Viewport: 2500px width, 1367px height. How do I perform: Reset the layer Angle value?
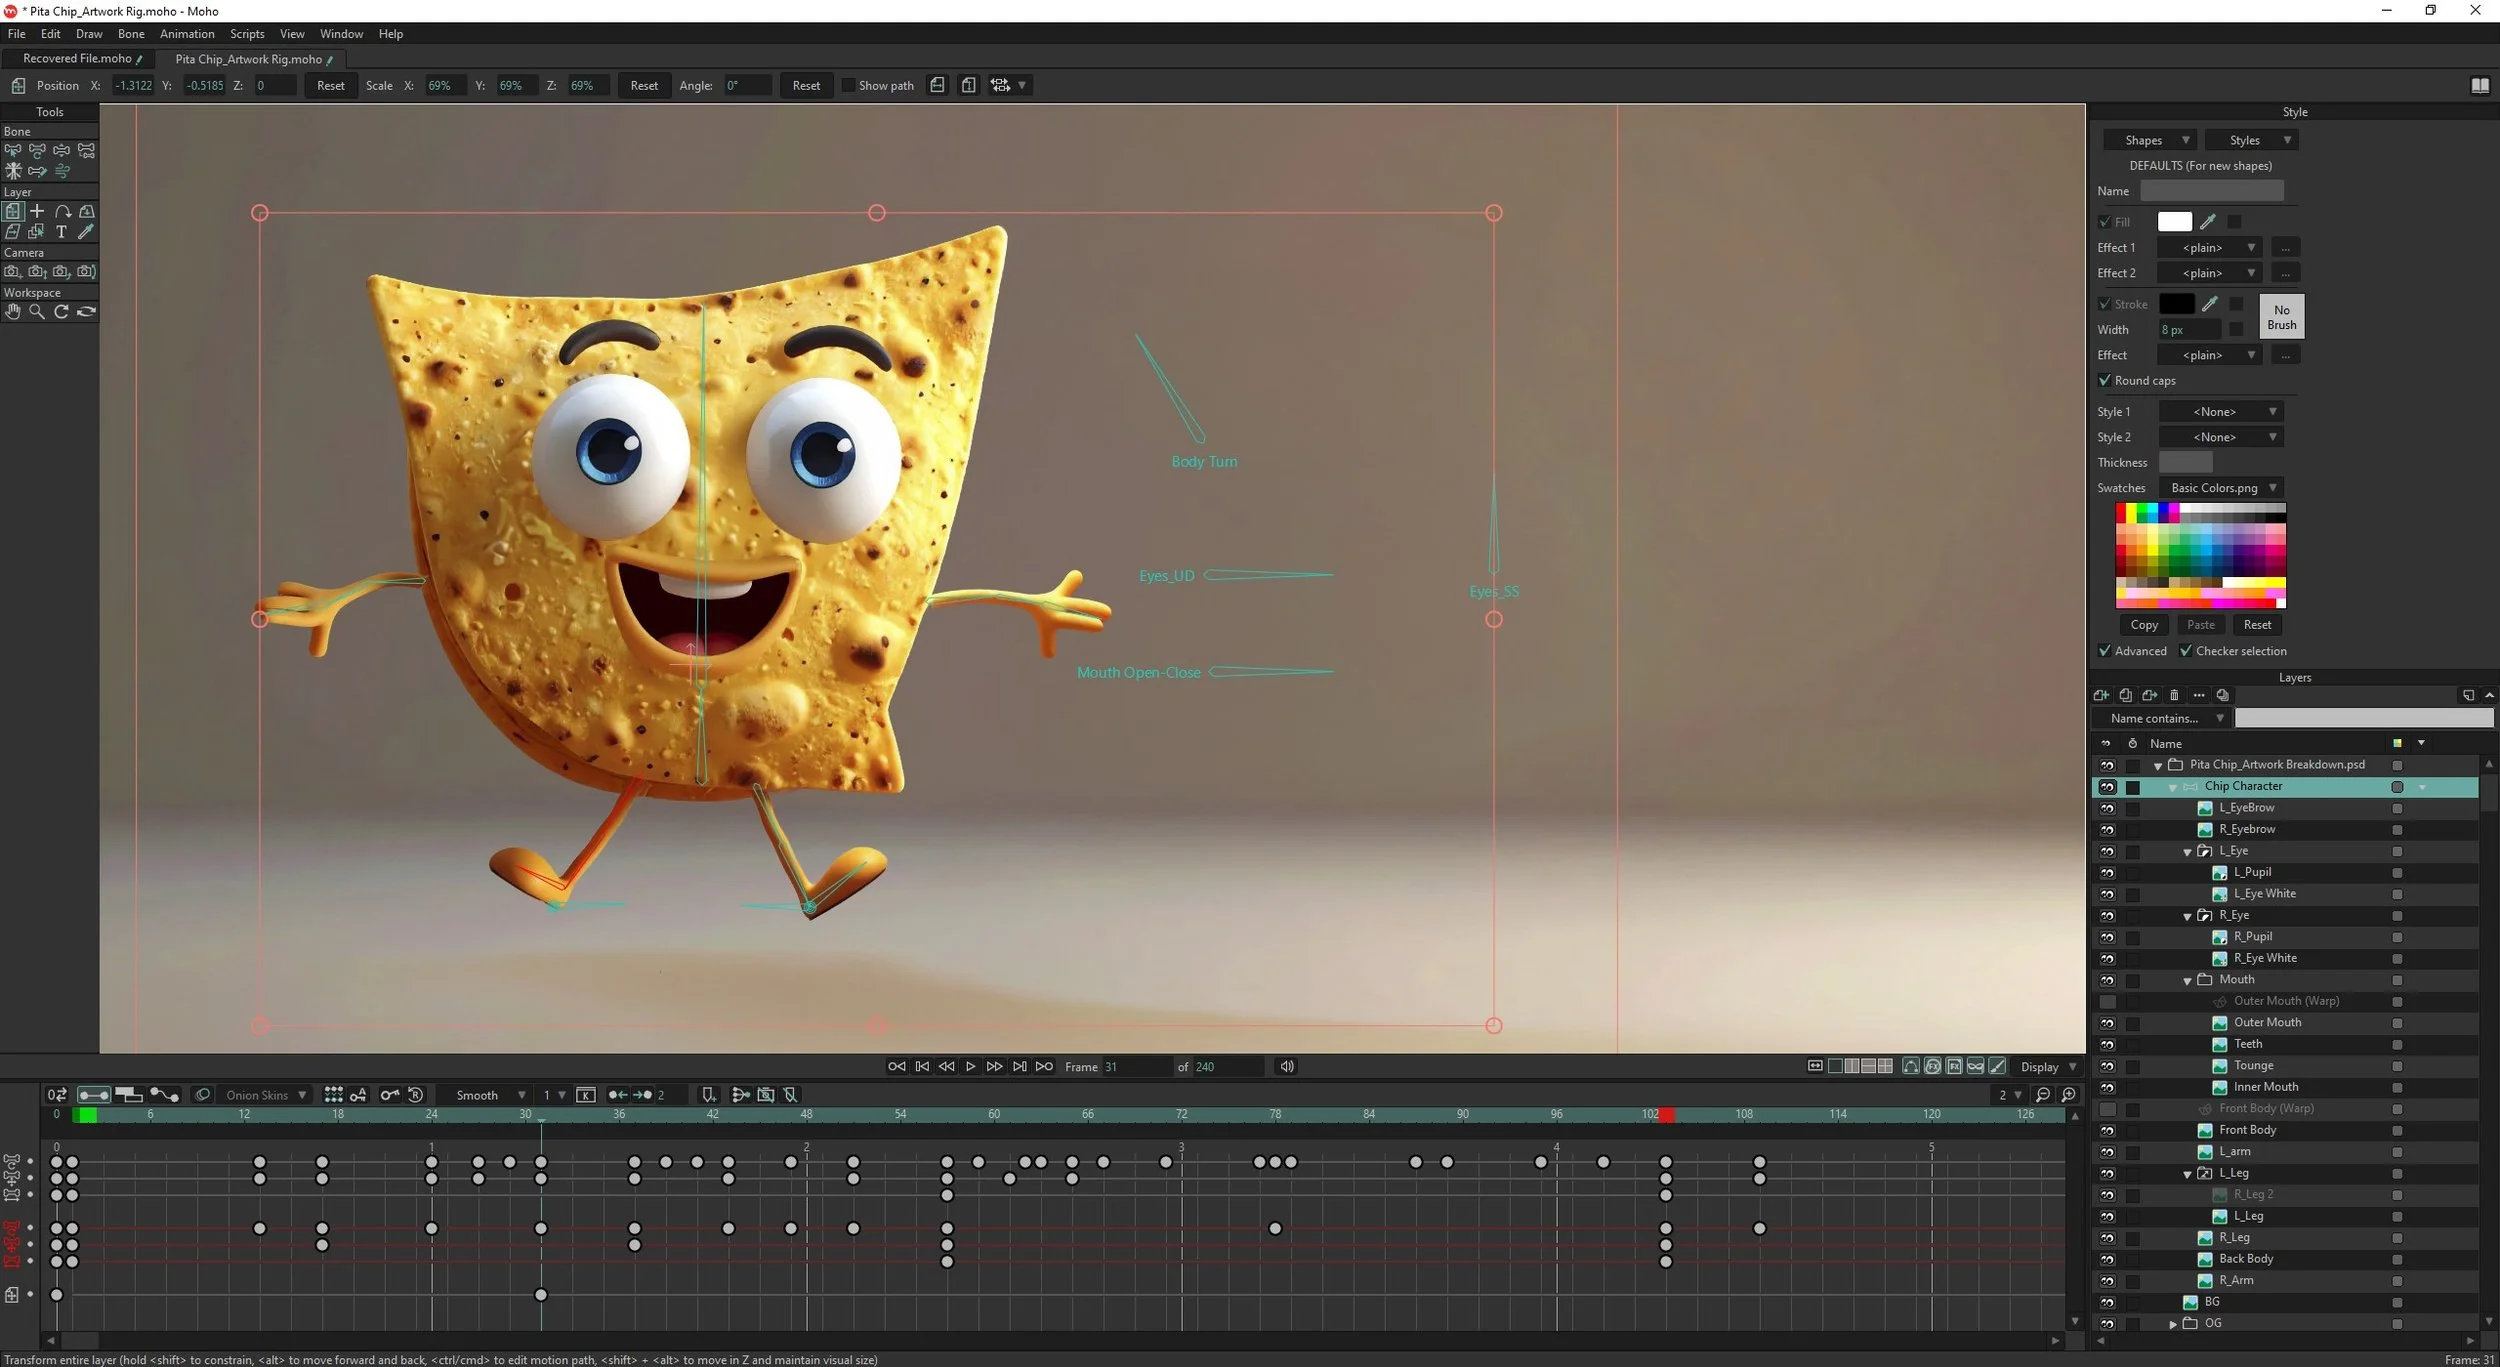coord(805,86)
